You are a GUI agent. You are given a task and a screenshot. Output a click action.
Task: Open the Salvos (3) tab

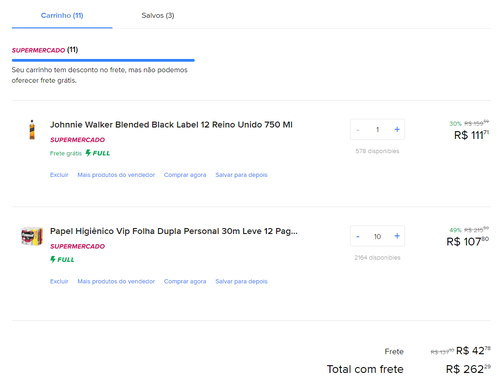click(x=158, y=15)
